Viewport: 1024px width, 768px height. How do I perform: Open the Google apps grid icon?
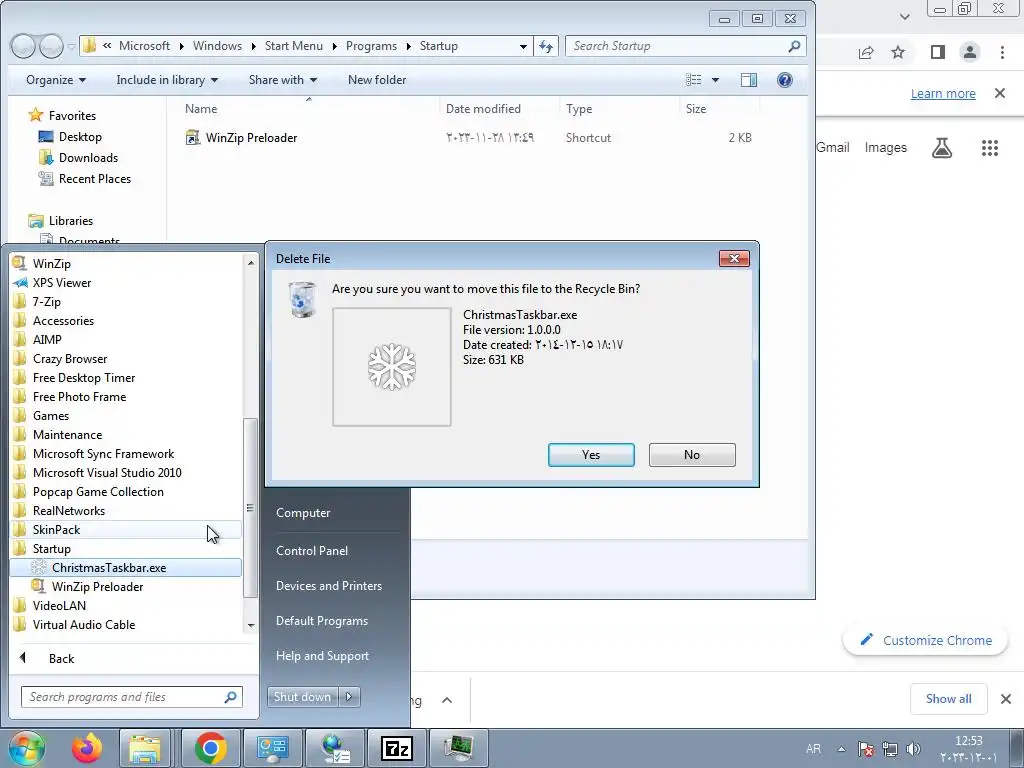pos(989,148)
